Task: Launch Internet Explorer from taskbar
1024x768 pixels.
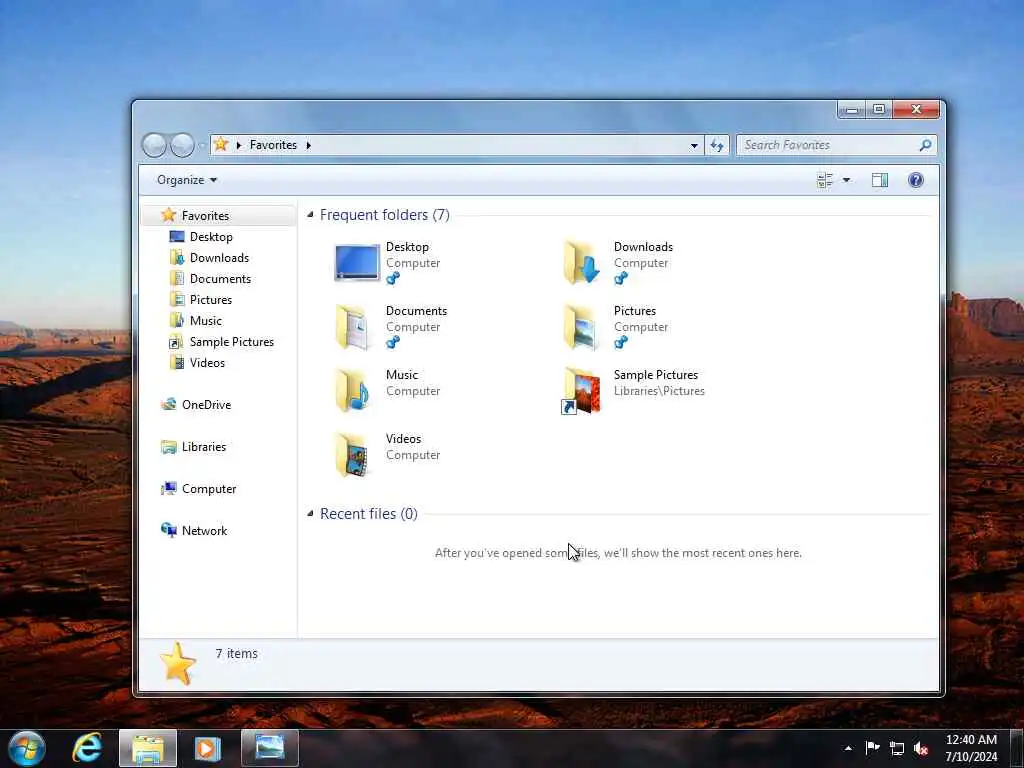Action: 87,748
